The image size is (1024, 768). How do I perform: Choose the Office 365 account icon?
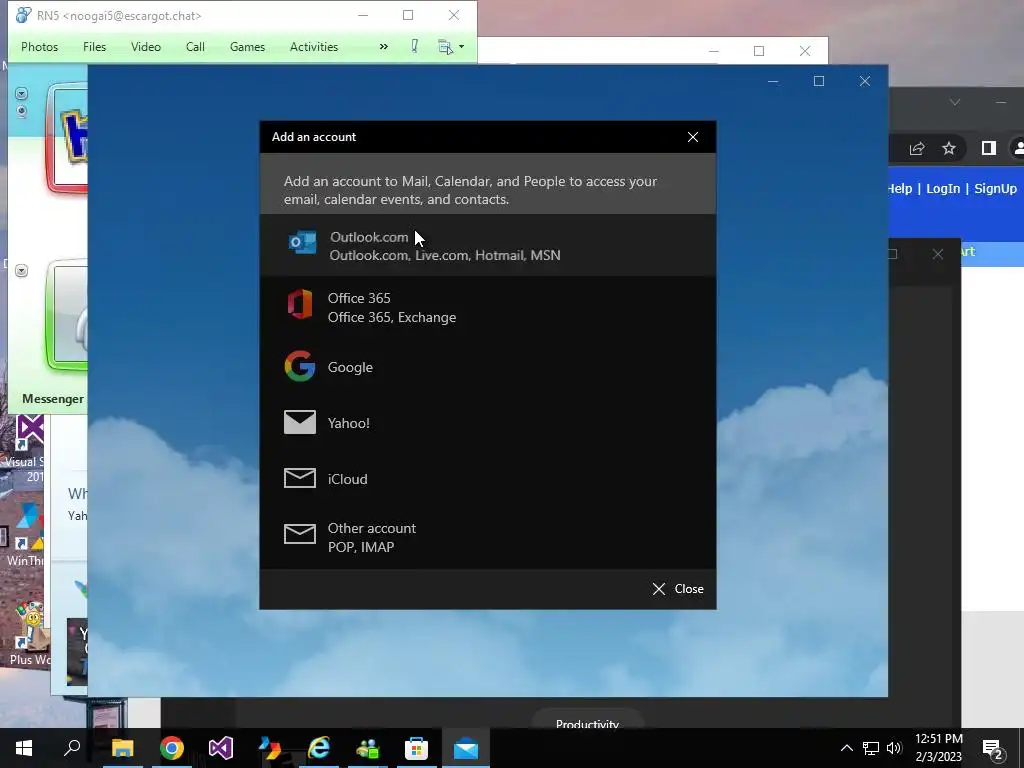(300, 305)
